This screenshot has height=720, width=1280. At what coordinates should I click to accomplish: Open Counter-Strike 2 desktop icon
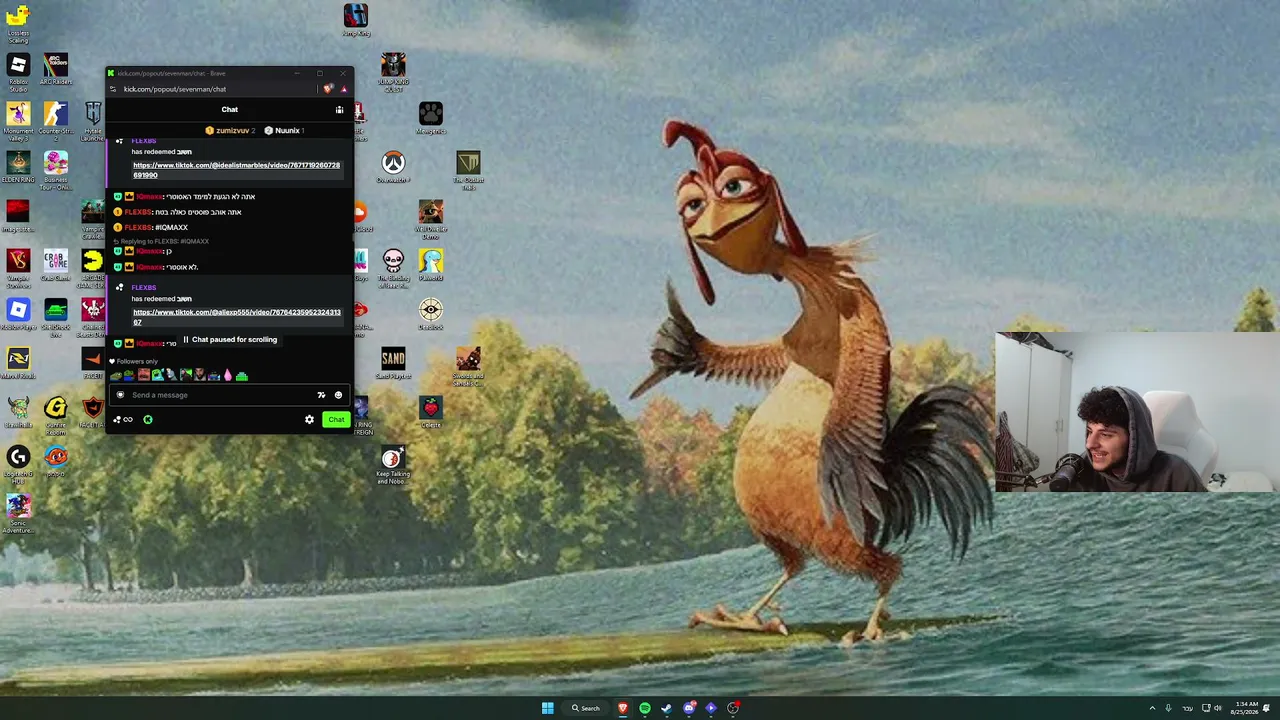click(56, 118)
